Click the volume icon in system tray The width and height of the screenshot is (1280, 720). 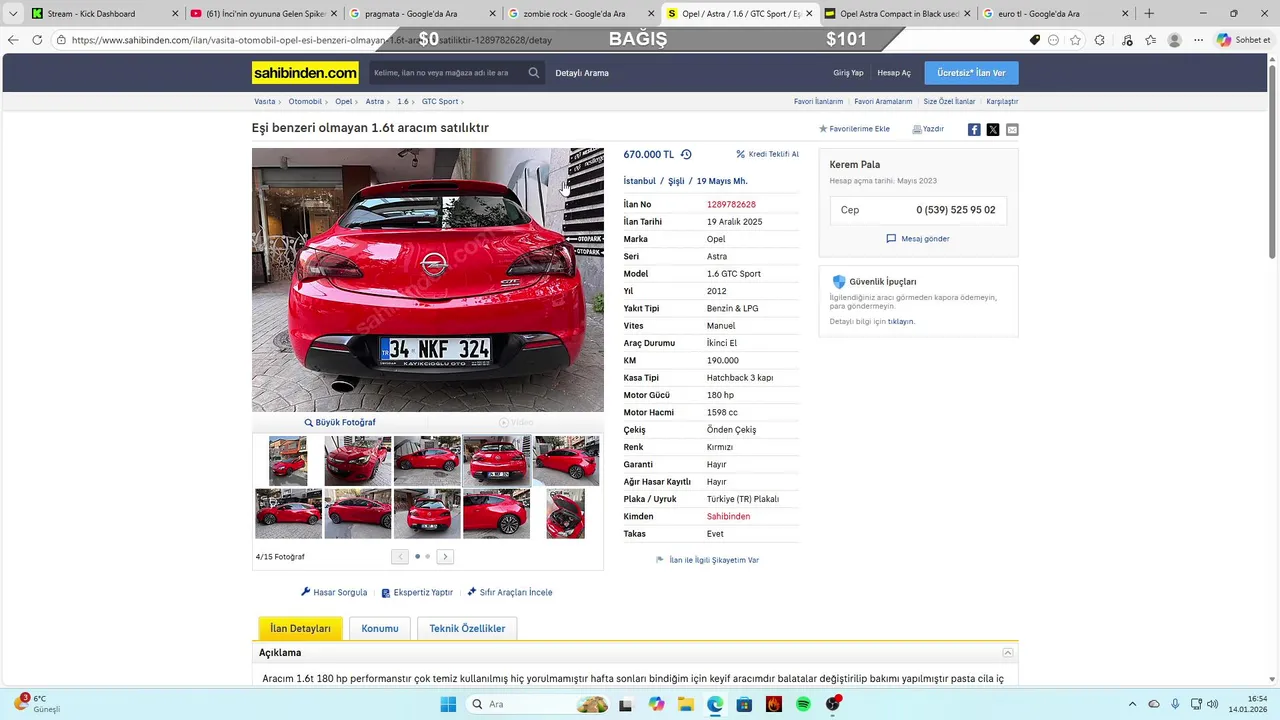1212,704
